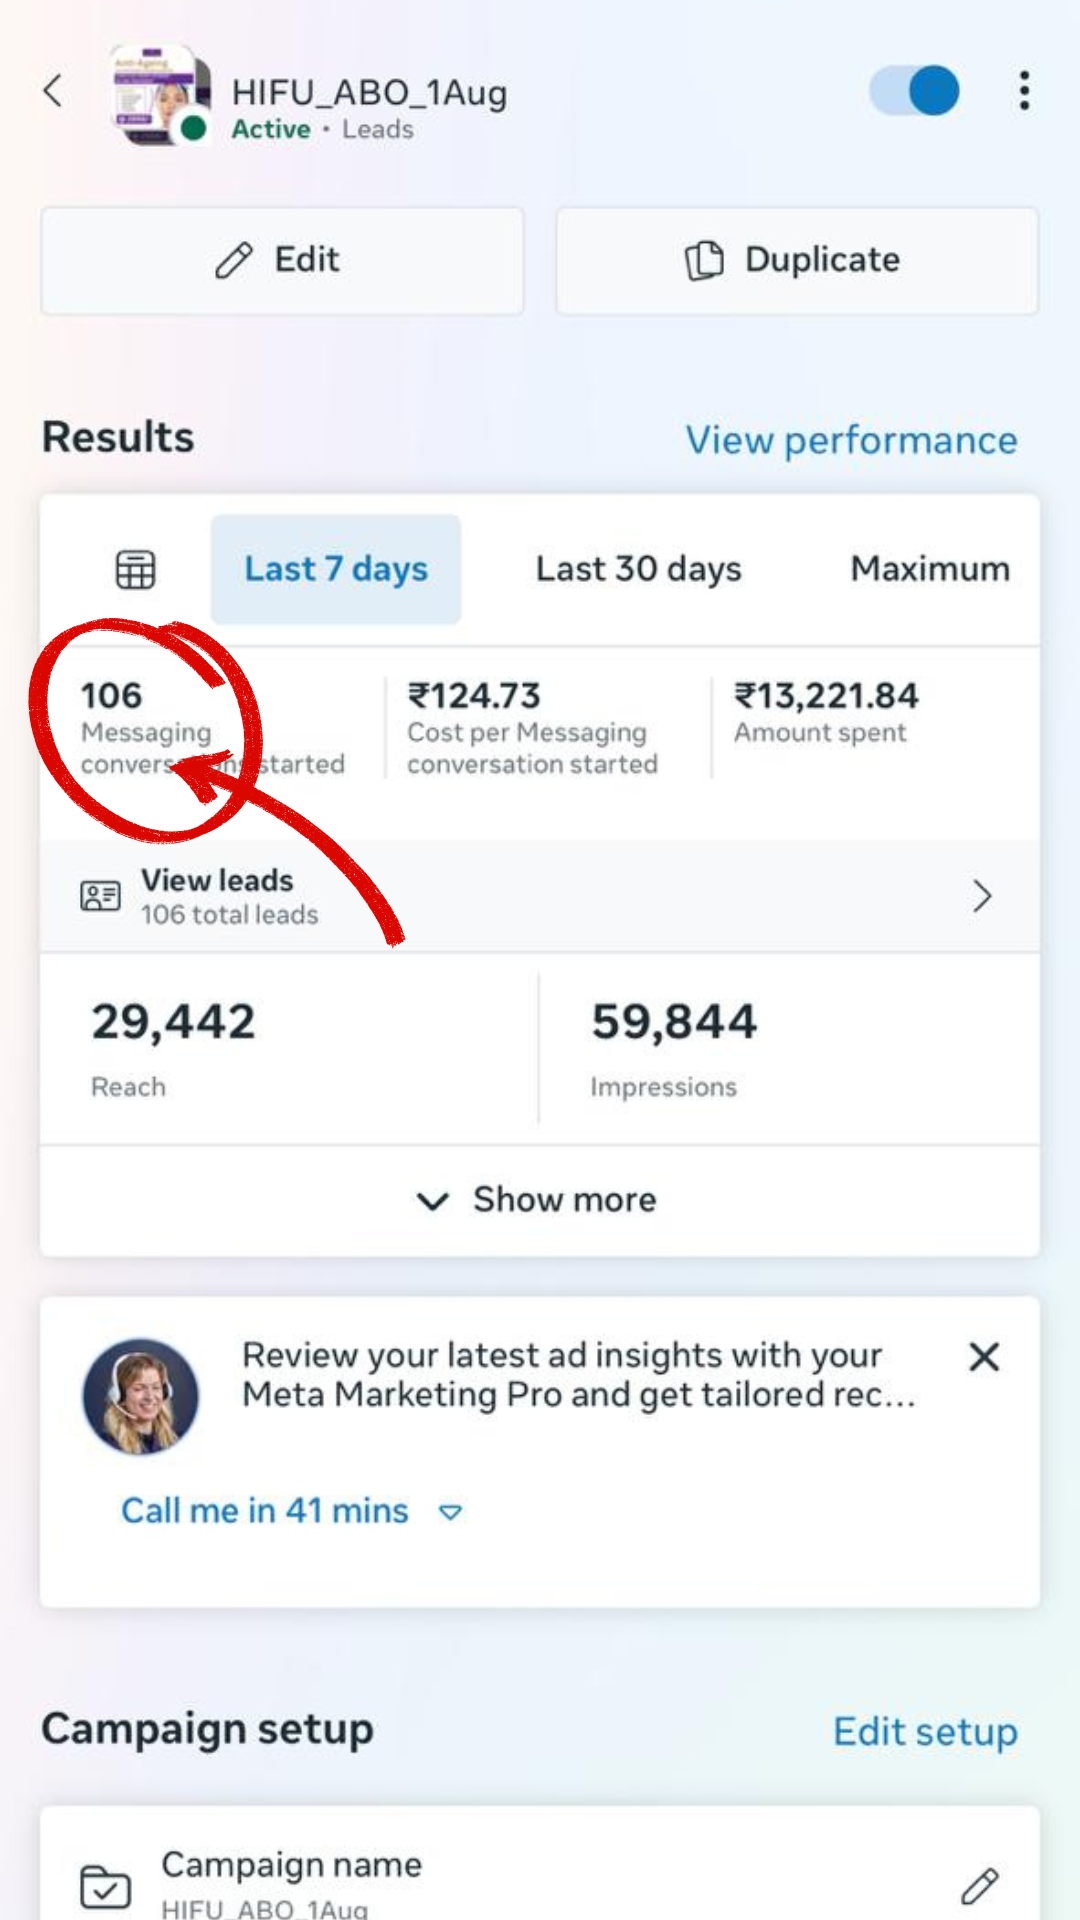The width and height of the screenshot is (1080, 1920).
Task: Tap the Meta Marketing Pro avatar
Action: coord(140,1396)
